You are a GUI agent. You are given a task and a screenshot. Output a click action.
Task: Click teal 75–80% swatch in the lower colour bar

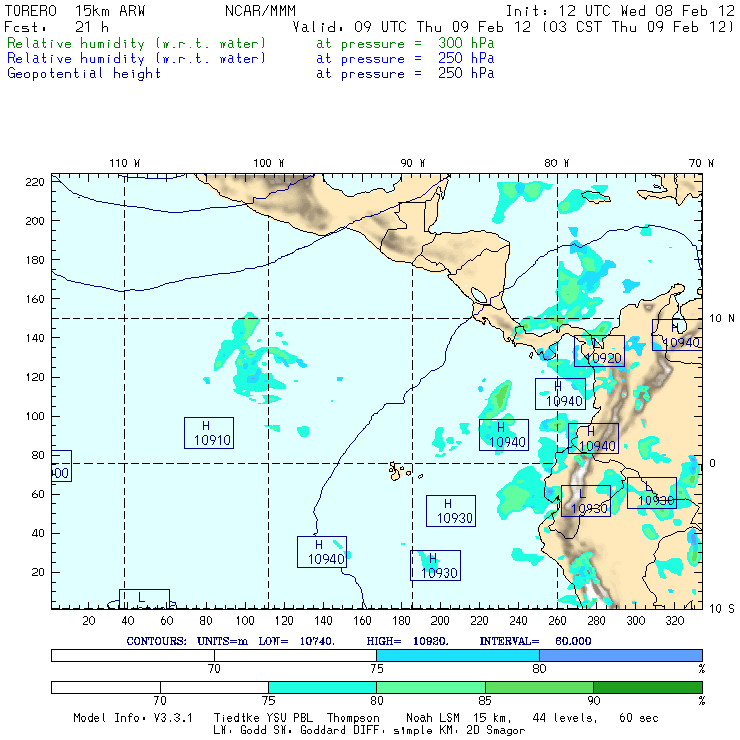click(322, 687)
